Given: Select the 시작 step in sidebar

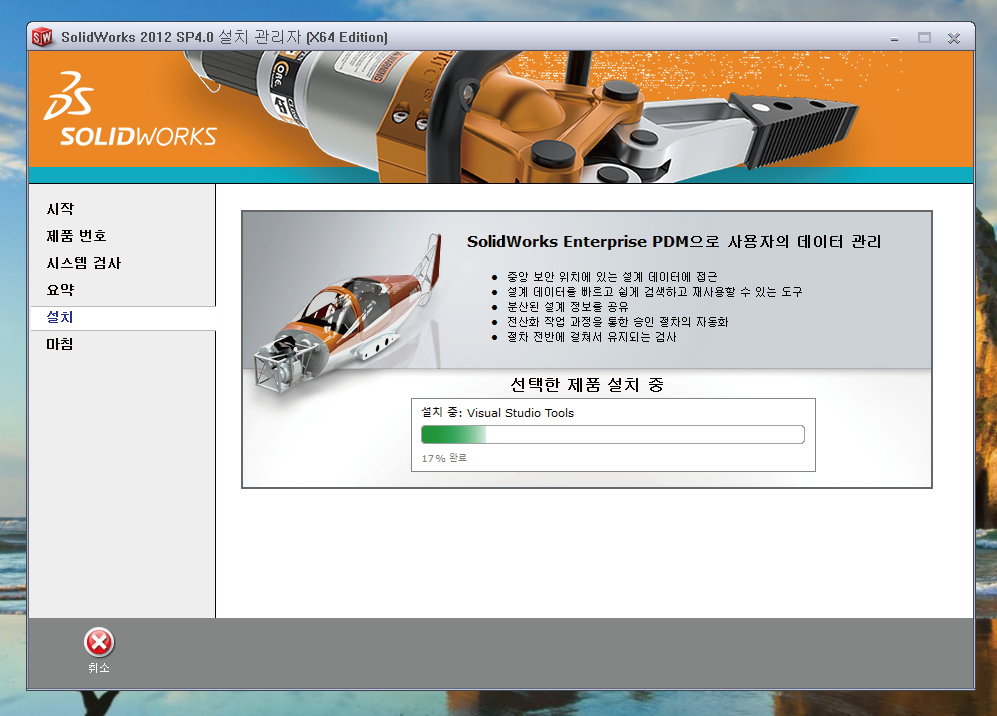Looking at the screenshot, I should (x=60, y=209).
